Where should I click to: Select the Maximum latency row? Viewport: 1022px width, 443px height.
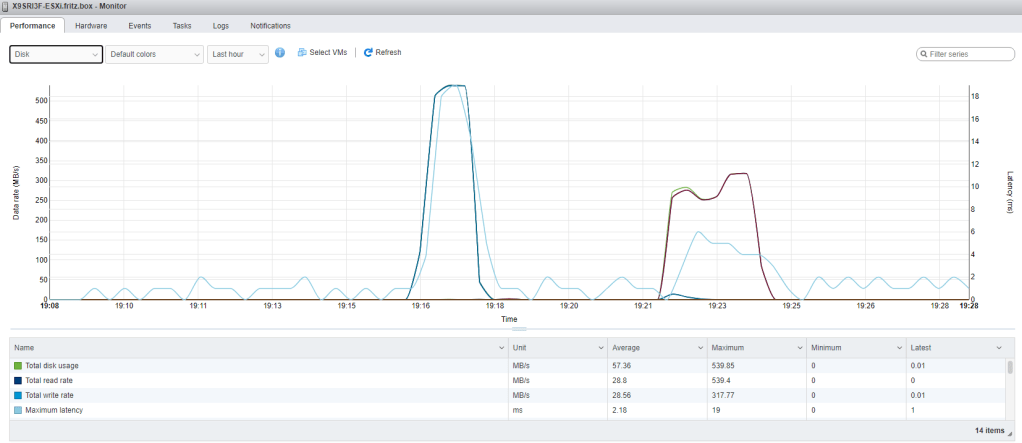tap(507, 410)
